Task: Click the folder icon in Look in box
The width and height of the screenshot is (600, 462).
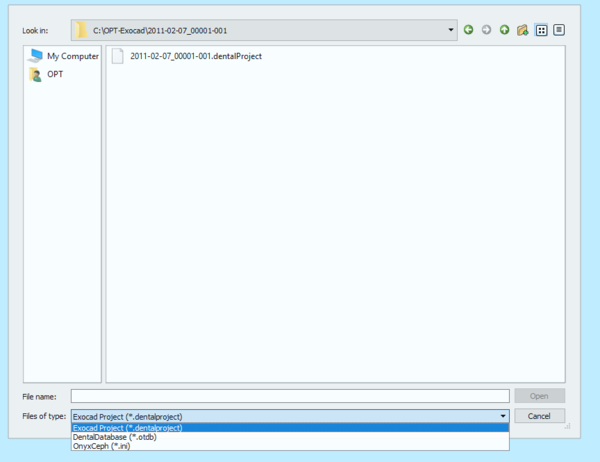Action: coord(81,30)
